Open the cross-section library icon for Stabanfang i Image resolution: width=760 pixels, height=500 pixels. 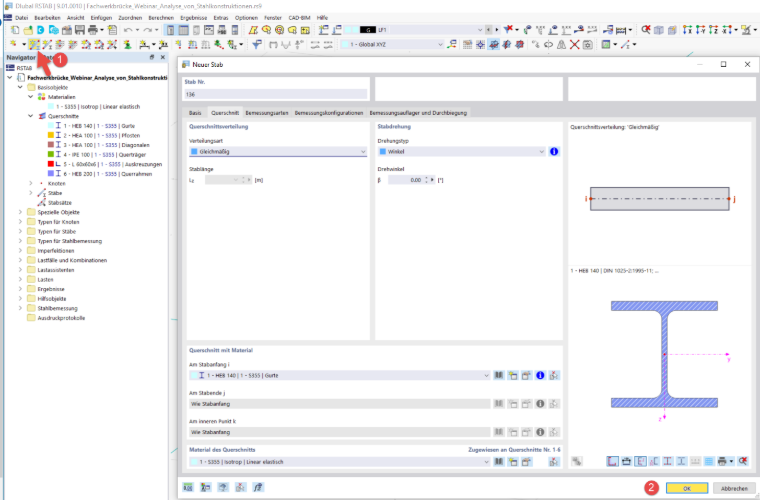(x=499, y=375)
